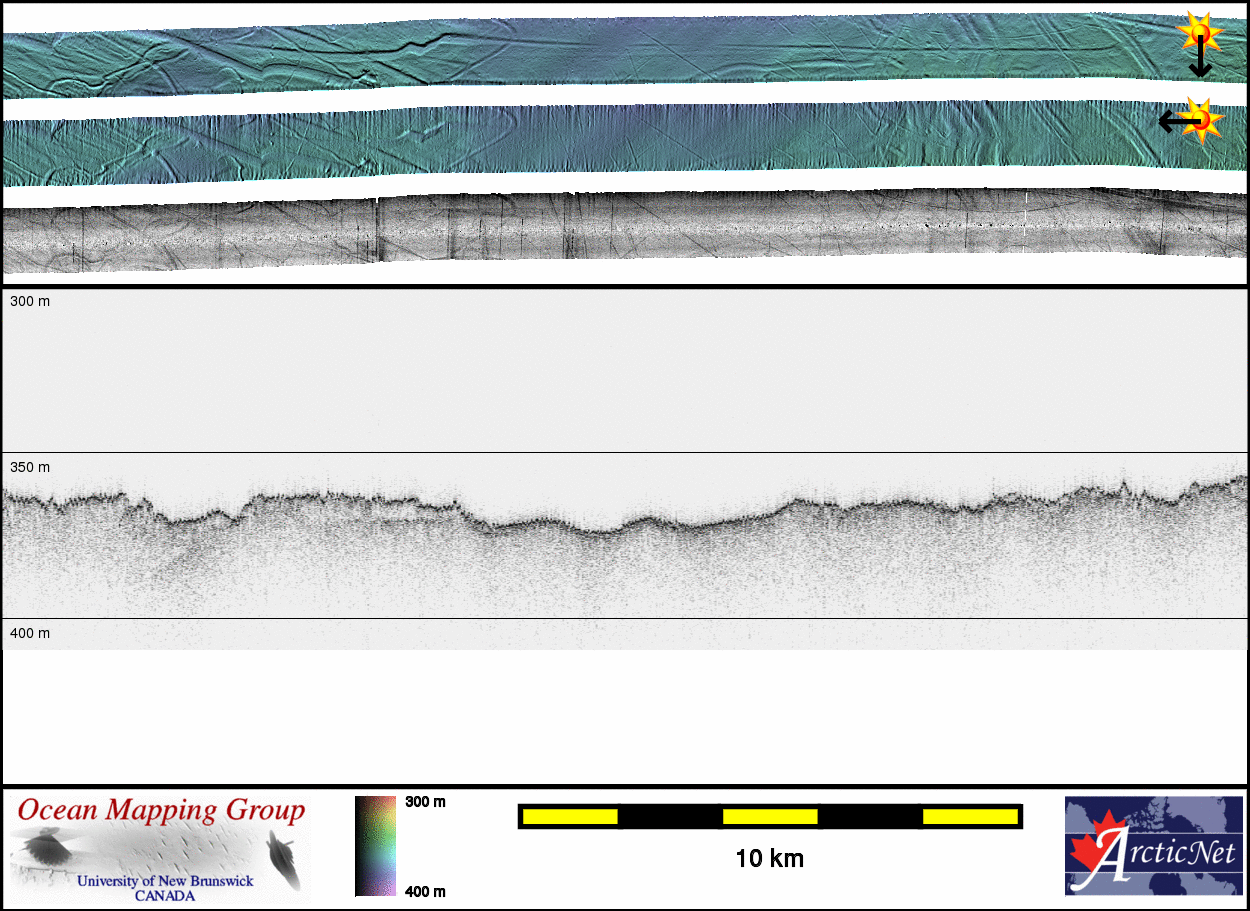This screenshot has width=1250, height=911.
Task: Select the 400 m depth label in profile
Action: 29,633
